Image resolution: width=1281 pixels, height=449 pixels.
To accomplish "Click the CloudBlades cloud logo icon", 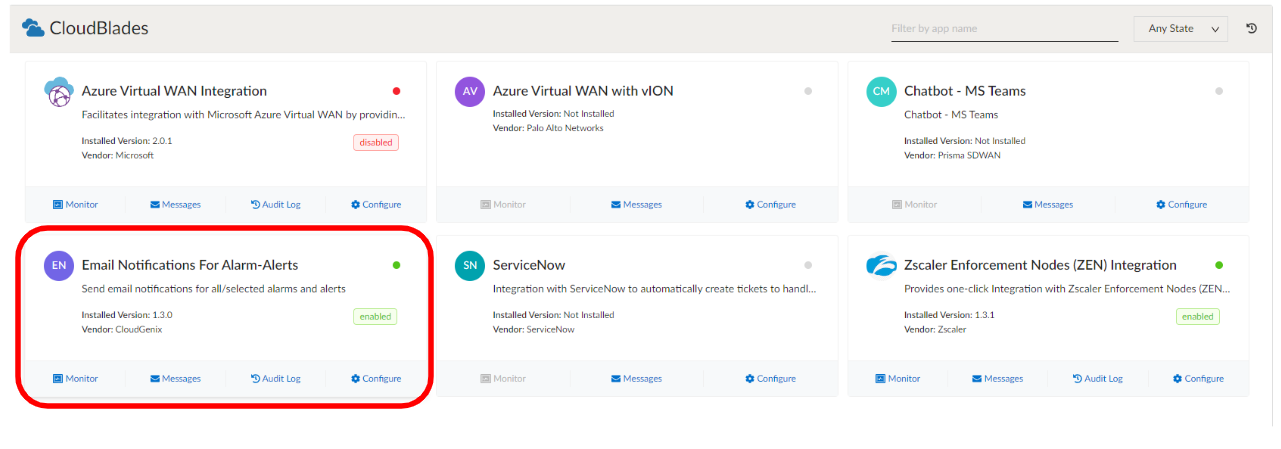I will coord(33,28).
